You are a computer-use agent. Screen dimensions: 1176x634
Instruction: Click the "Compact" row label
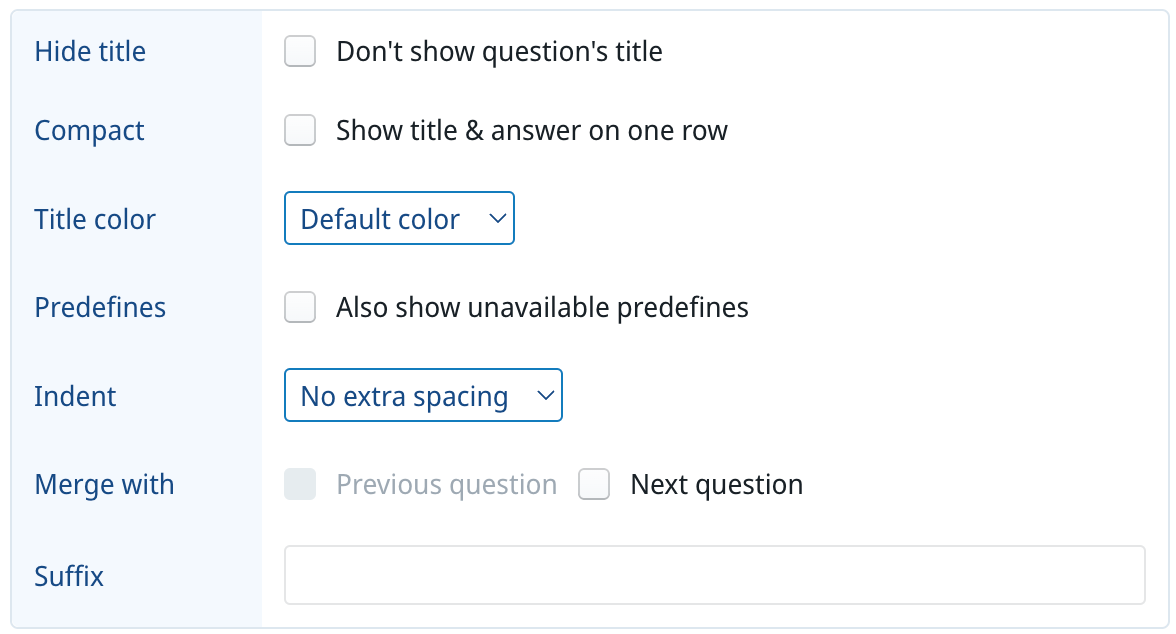coord(89,130)
